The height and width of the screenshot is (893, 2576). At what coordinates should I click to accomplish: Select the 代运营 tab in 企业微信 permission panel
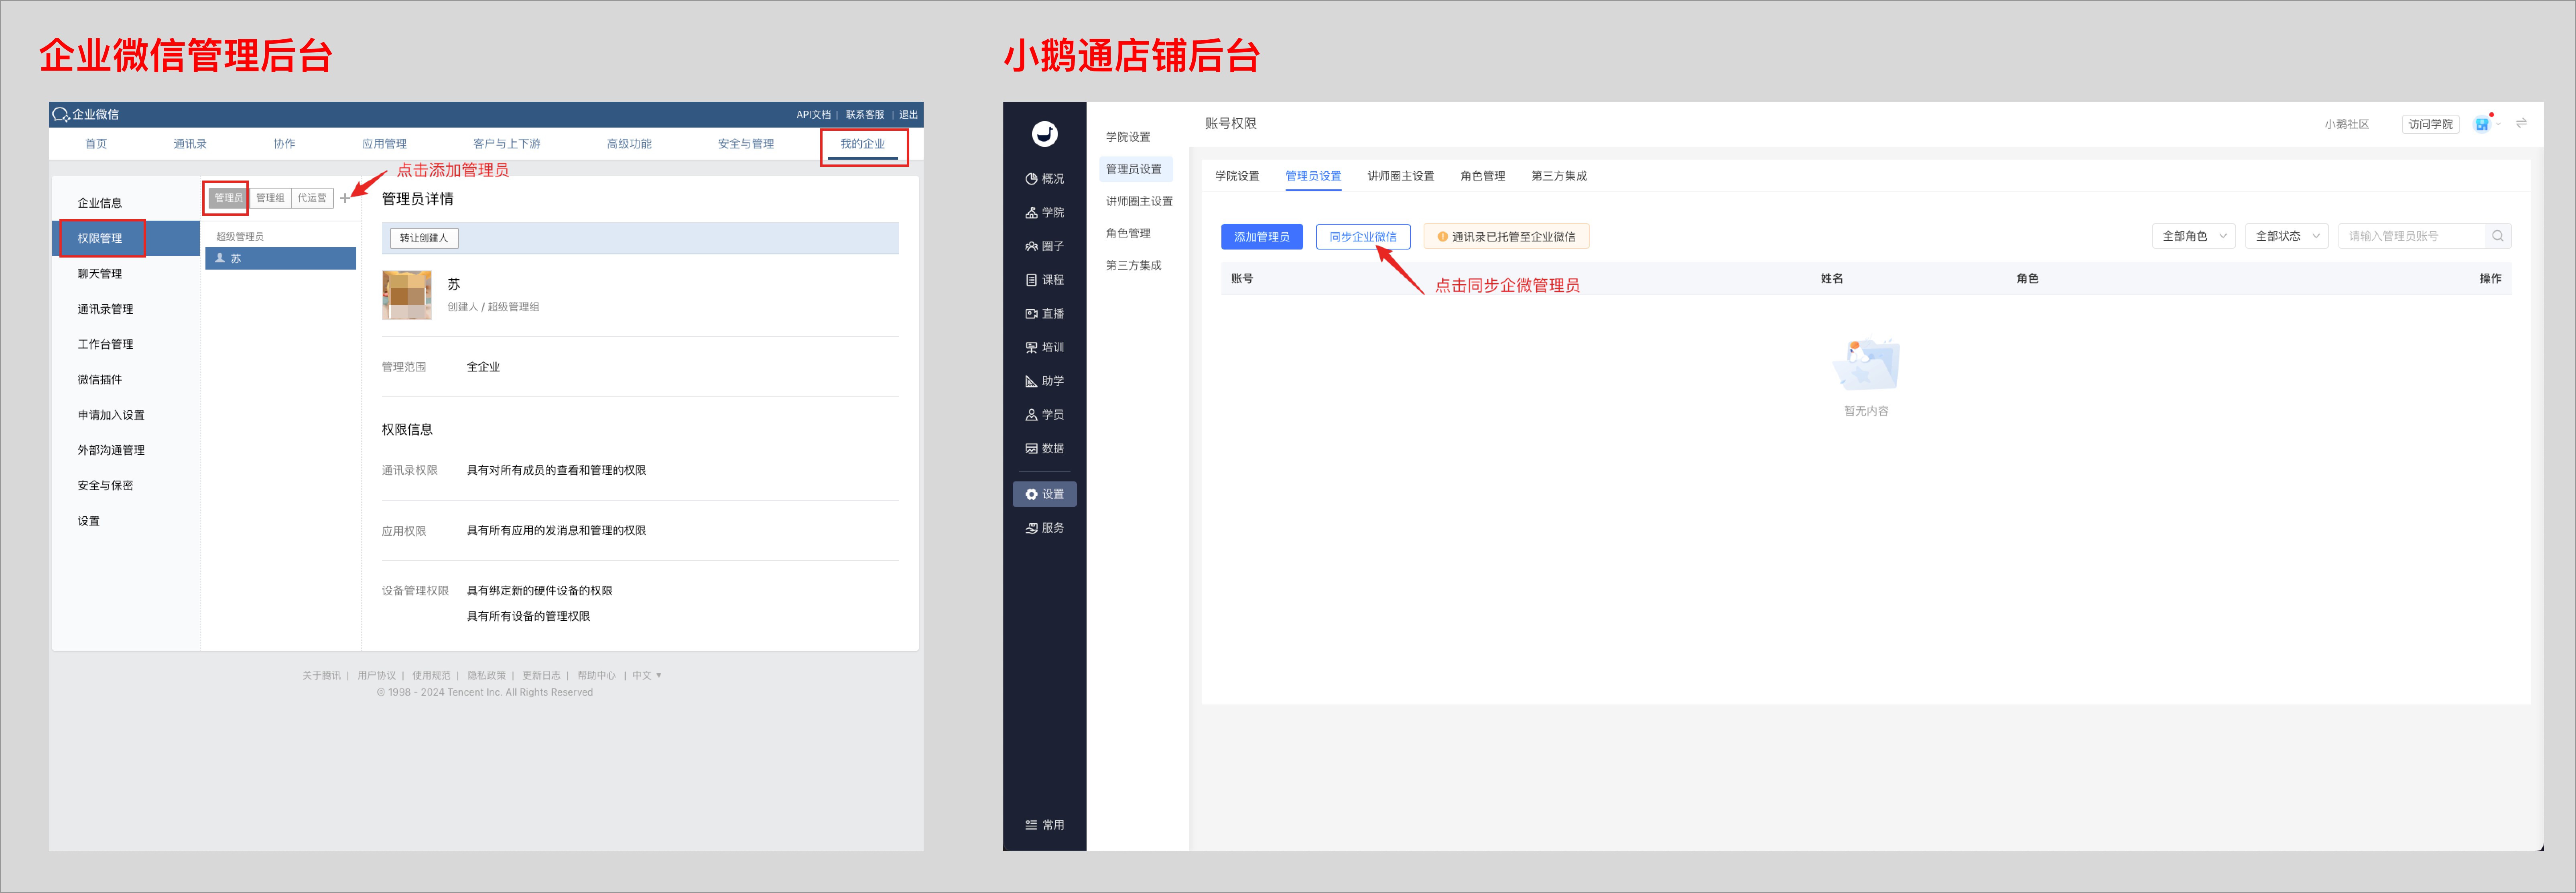pos(312,198)
